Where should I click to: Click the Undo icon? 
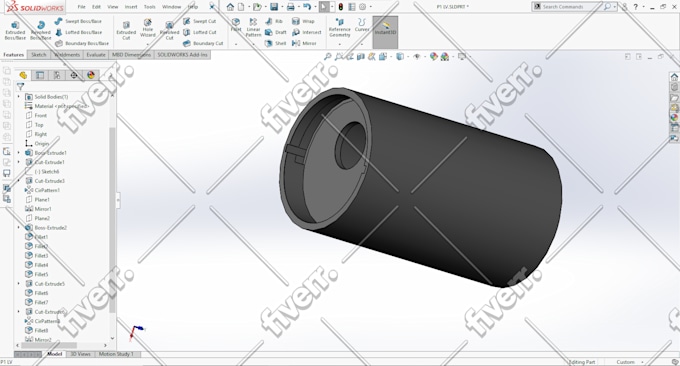tap(307, 7)
